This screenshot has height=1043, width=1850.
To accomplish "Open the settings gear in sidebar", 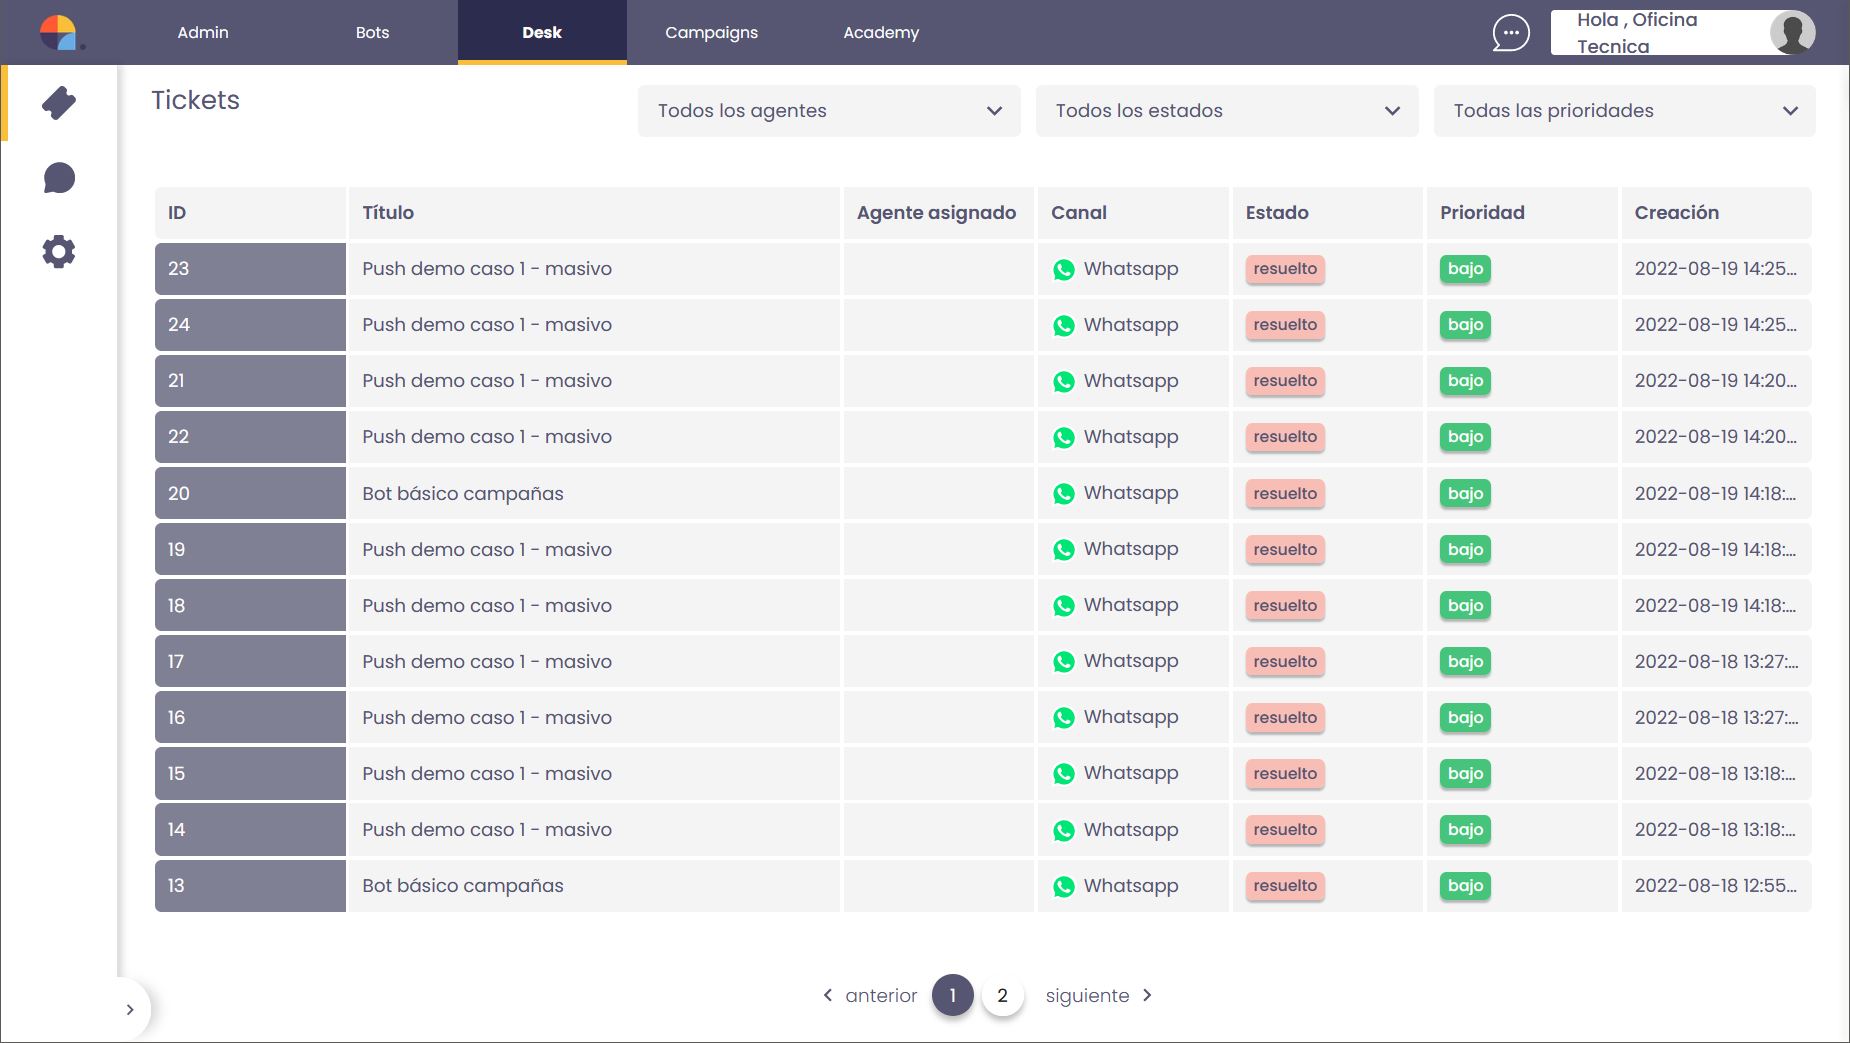I will point(59,251).
